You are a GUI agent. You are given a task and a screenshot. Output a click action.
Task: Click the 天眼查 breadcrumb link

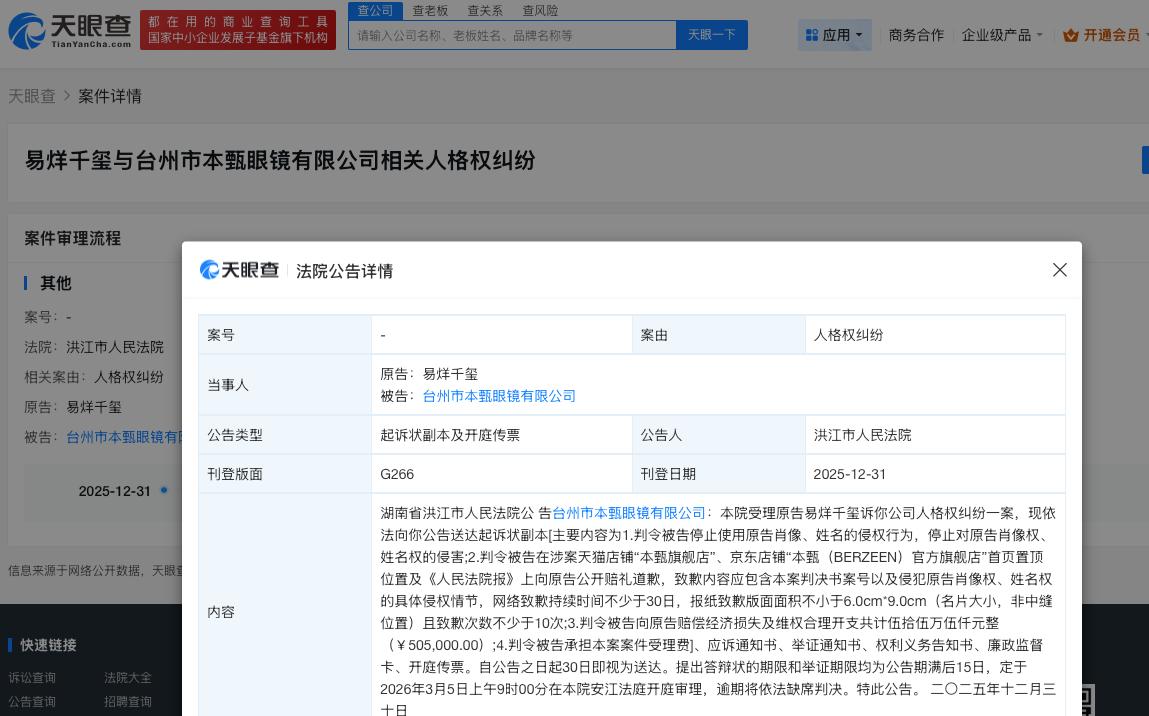(x=31, y=95)
